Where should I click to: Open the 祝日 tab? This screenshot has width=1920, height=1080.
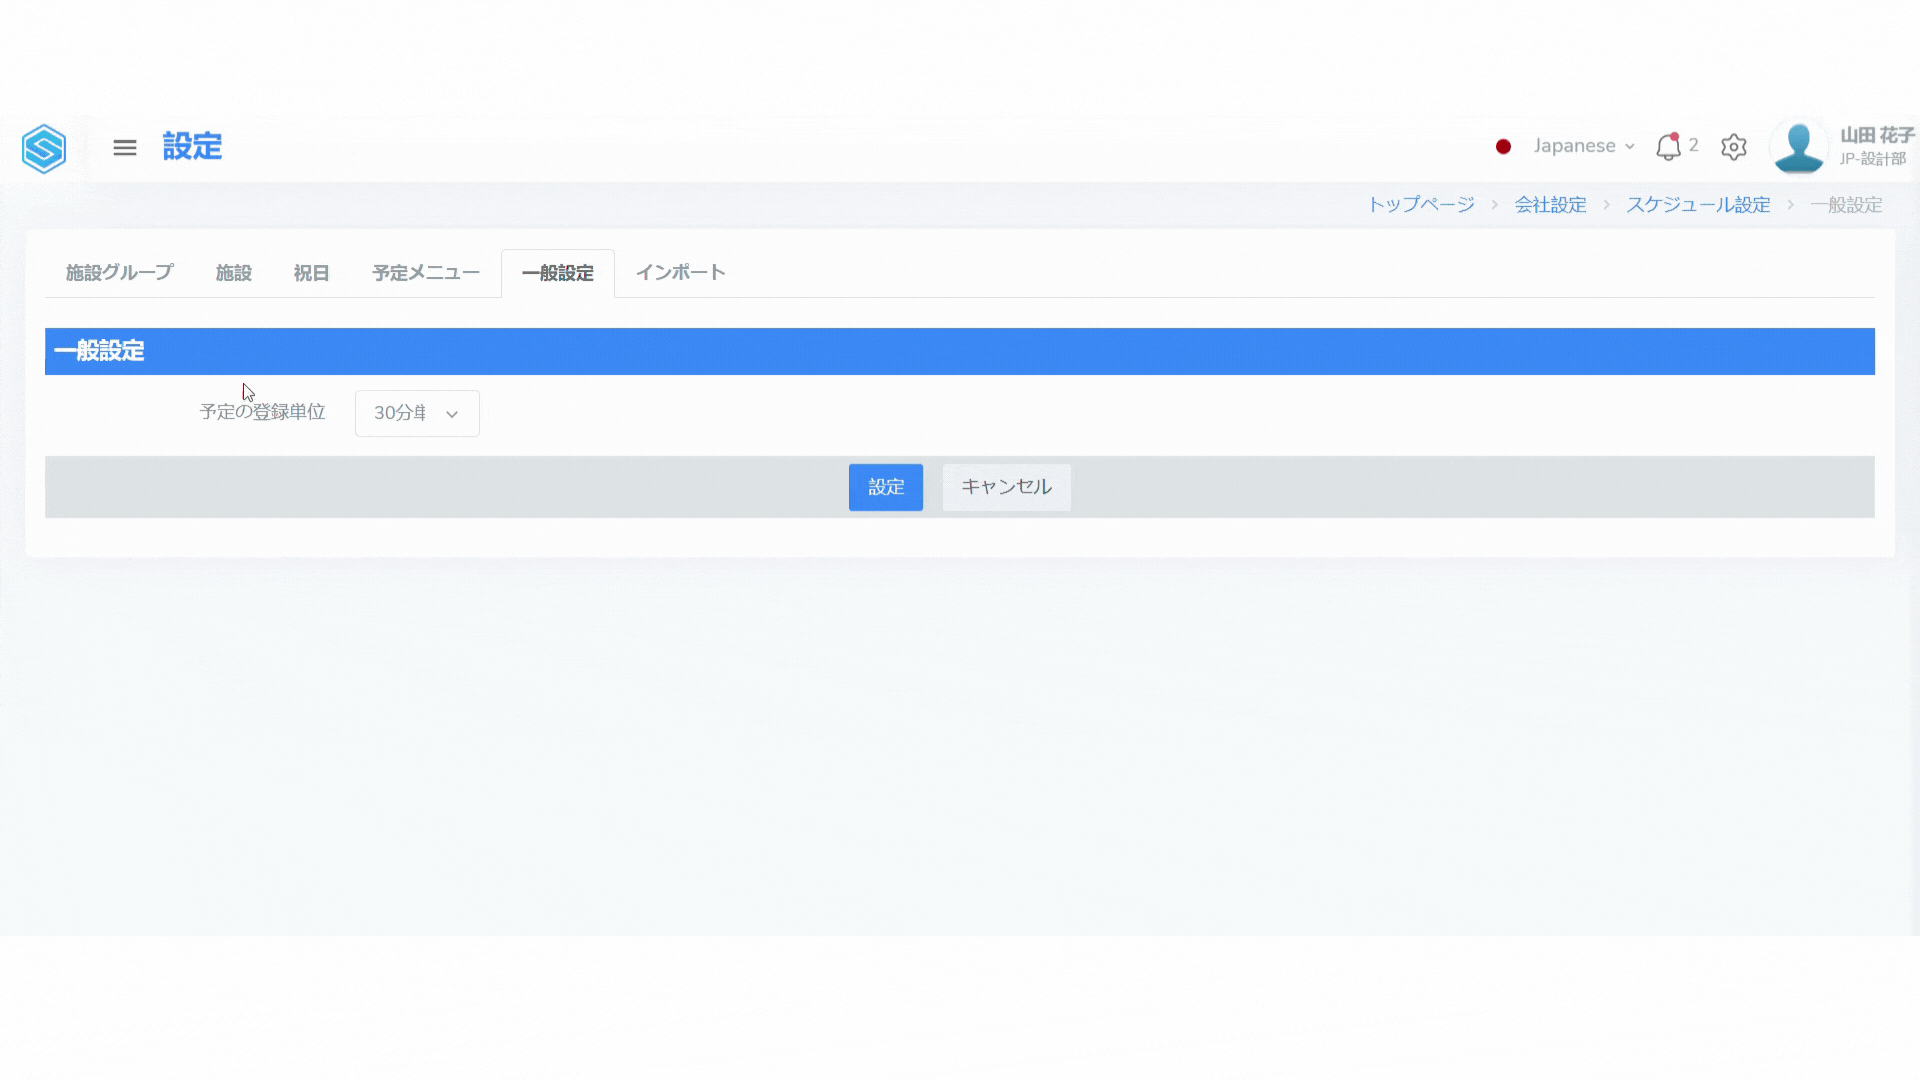pyautogui.click(x=311, y=273)
